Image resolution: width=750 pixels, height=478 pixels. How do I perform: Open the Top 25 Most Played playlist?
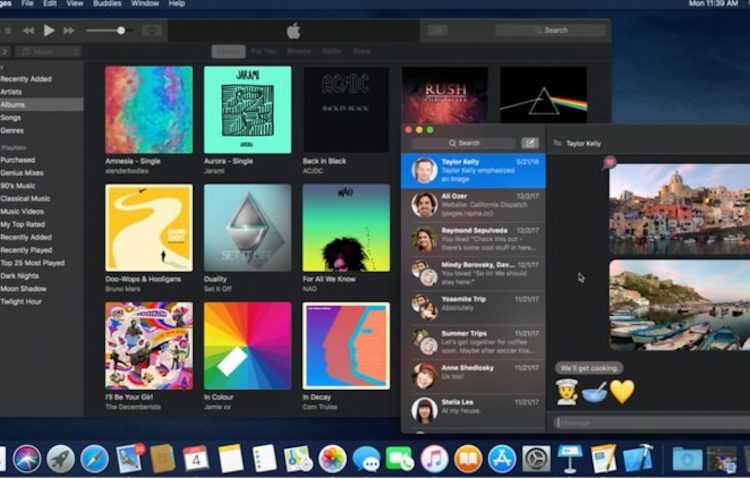pyautogui.click(x=41, y=263)
